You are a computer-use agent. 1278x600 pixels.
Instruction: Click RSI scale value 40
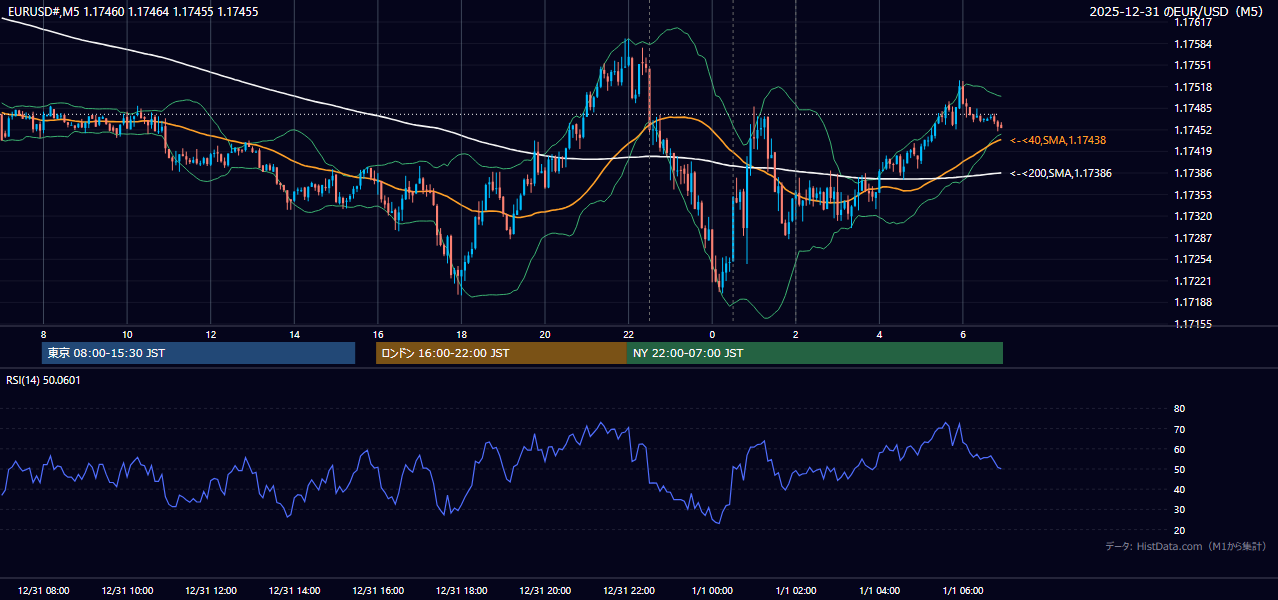click(x=1179, y=490)
